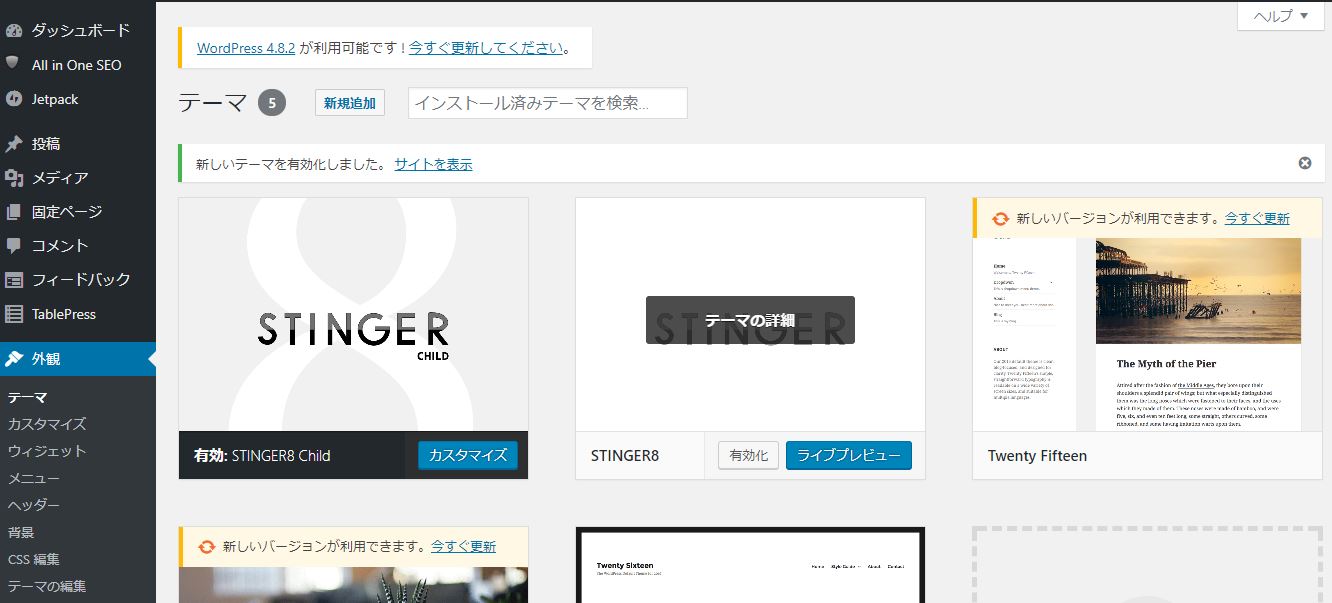
Task: Click the media icon beside メディア
Action: 14,178
